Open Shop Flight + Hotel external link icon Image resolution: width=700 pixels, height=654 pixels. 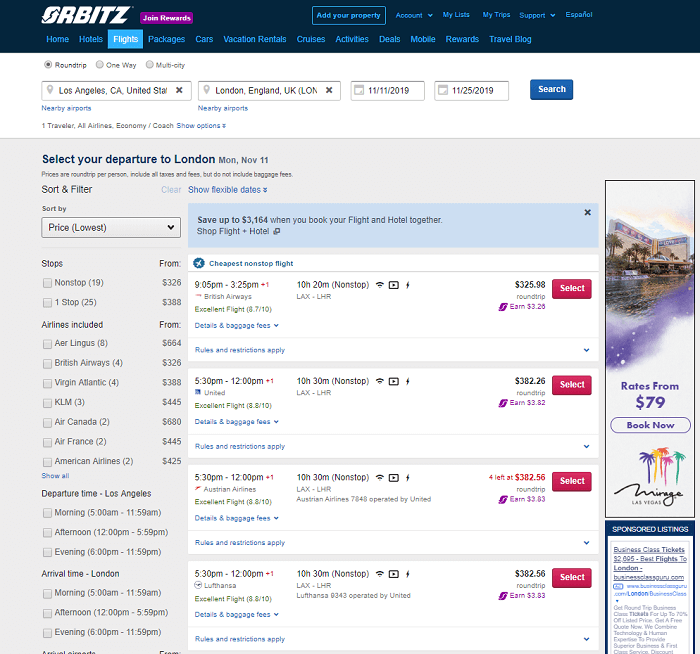[277, 231]
